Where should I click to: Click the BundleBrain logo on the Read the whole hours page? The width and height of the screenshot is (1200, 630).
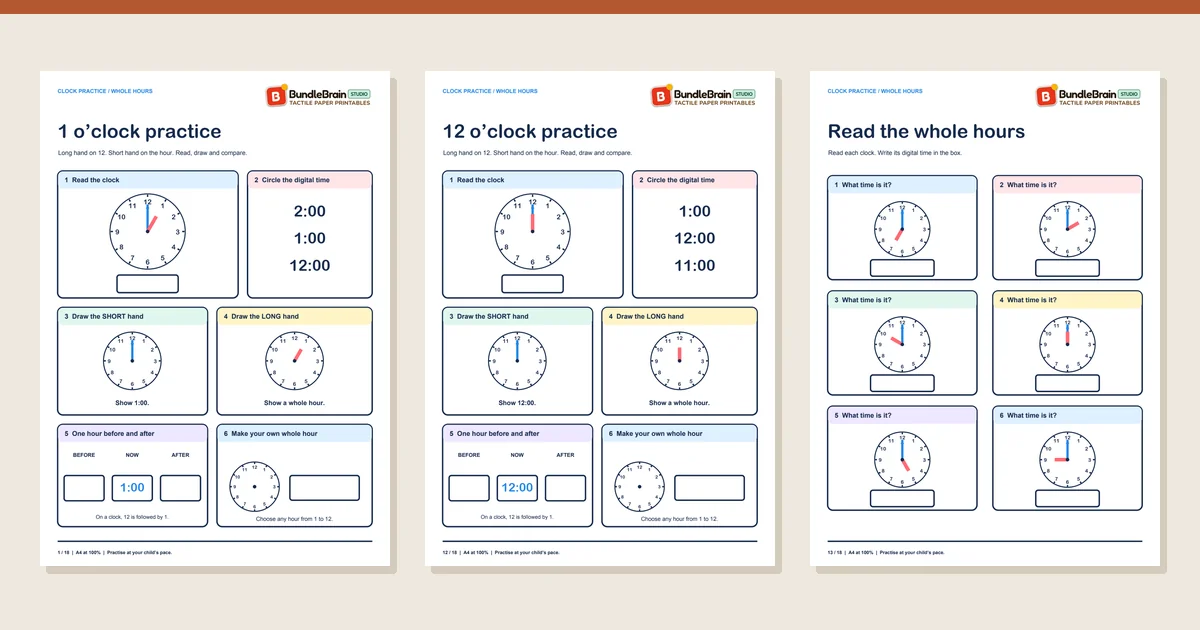coord(1089,96)
